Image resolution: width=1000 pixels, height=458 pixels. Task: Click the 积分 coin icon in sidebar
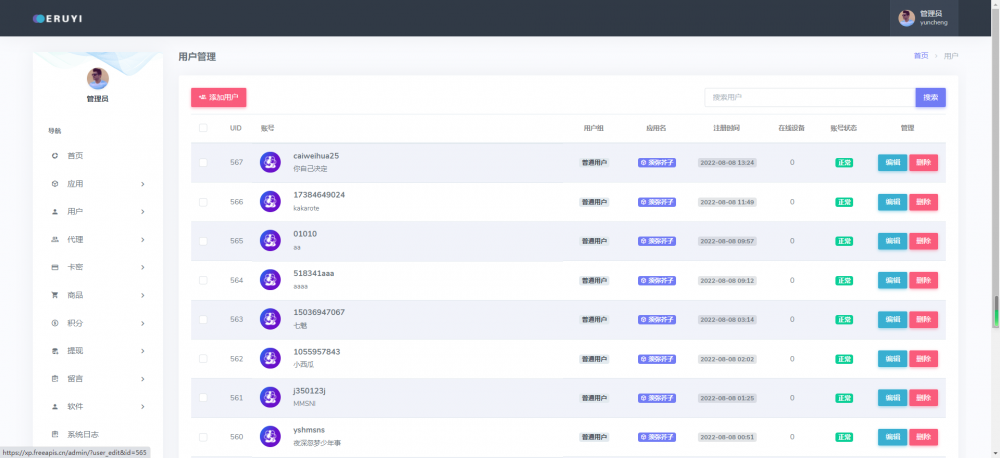(55, 323)
